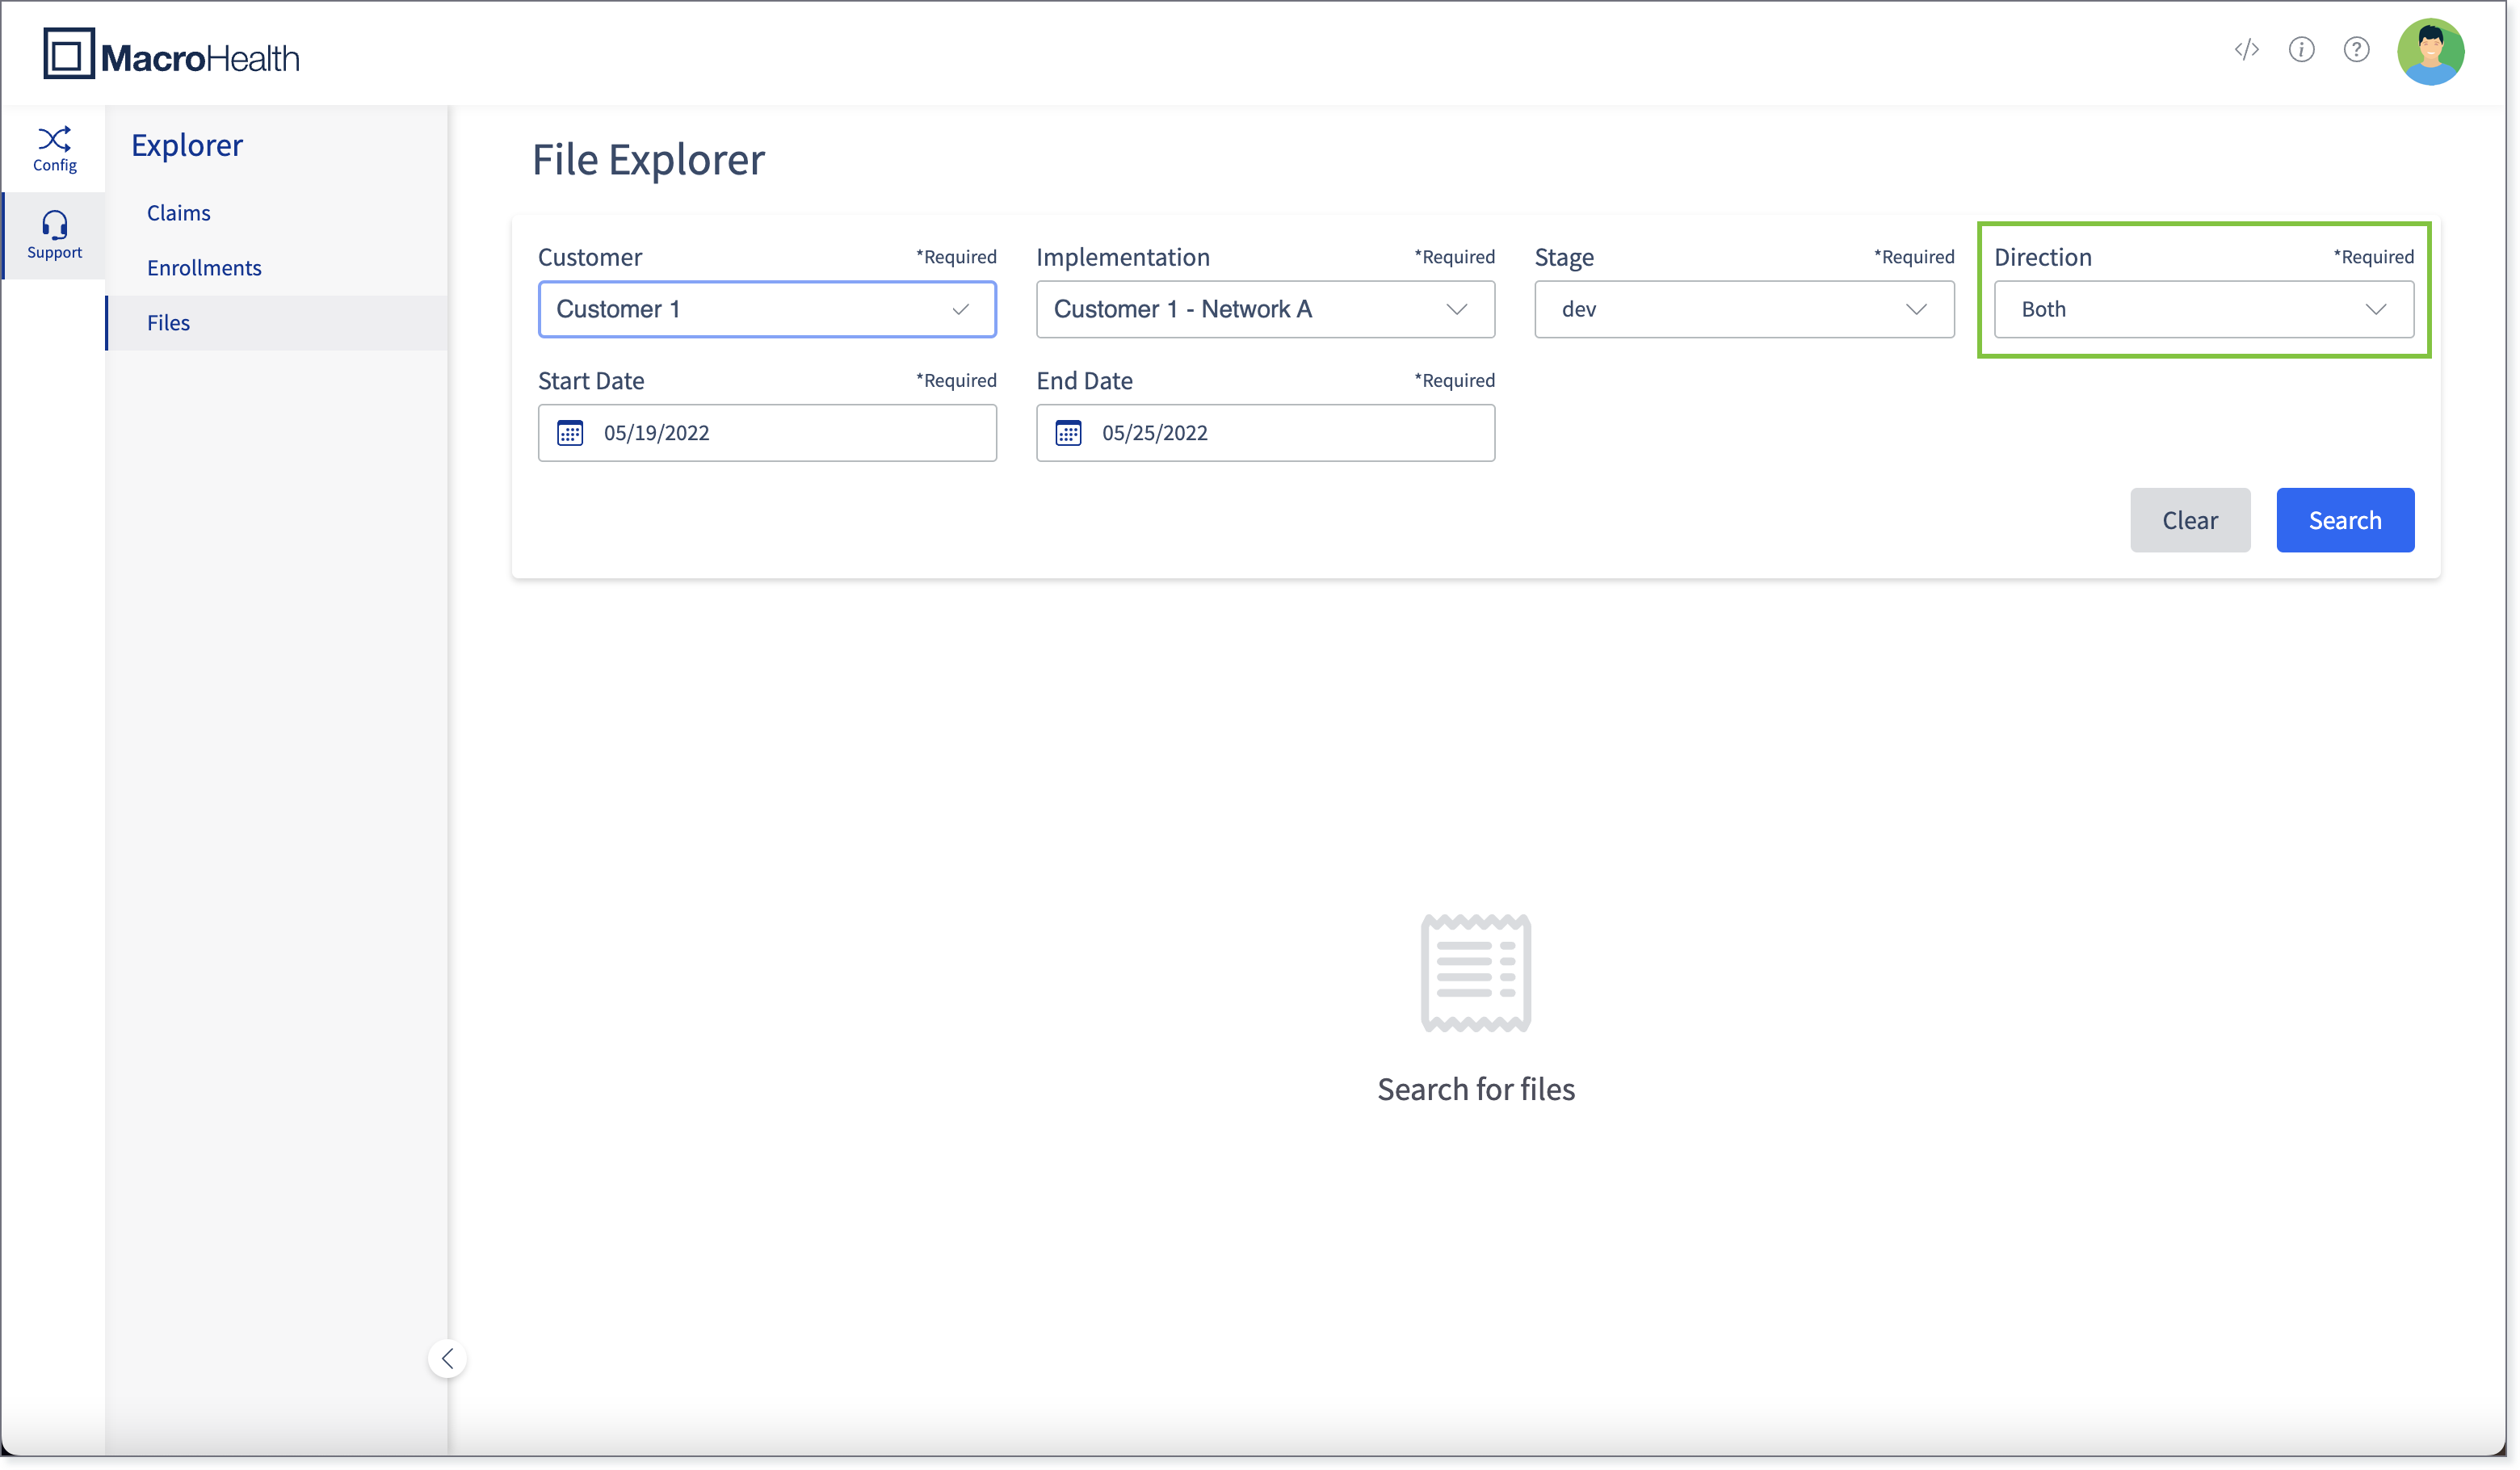The height and width of the screenshot is (1470, 2520).
Task: Click the Clear button
Action: click(x=2189, y=520)
